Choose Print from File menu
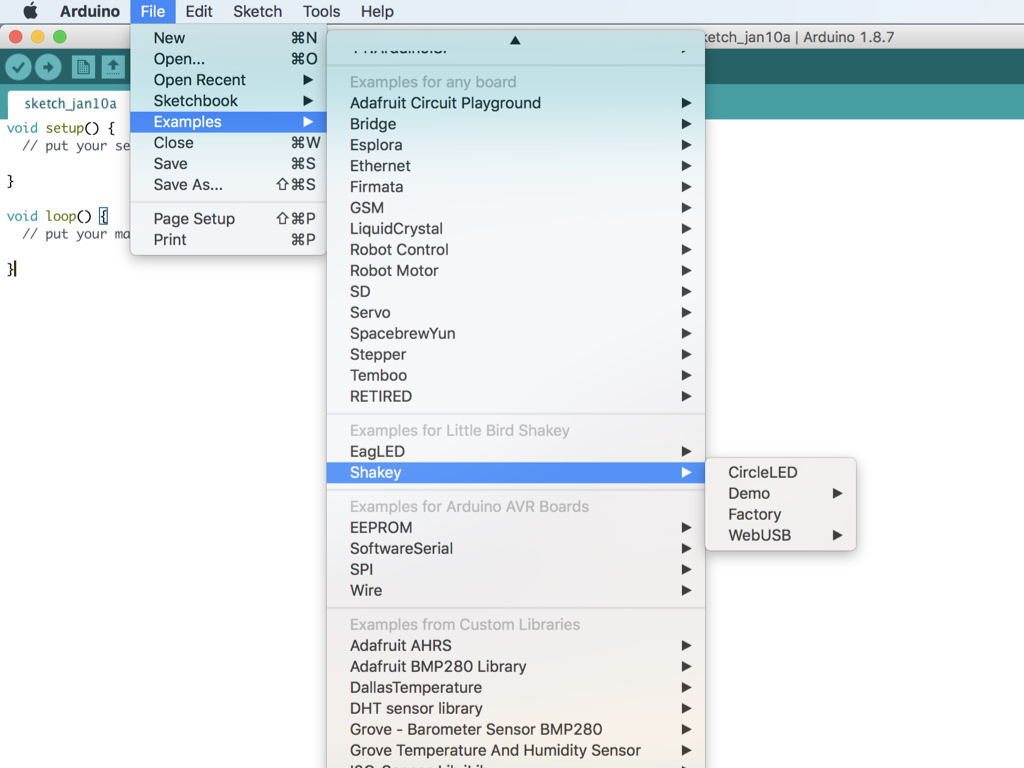 point(228,240)
